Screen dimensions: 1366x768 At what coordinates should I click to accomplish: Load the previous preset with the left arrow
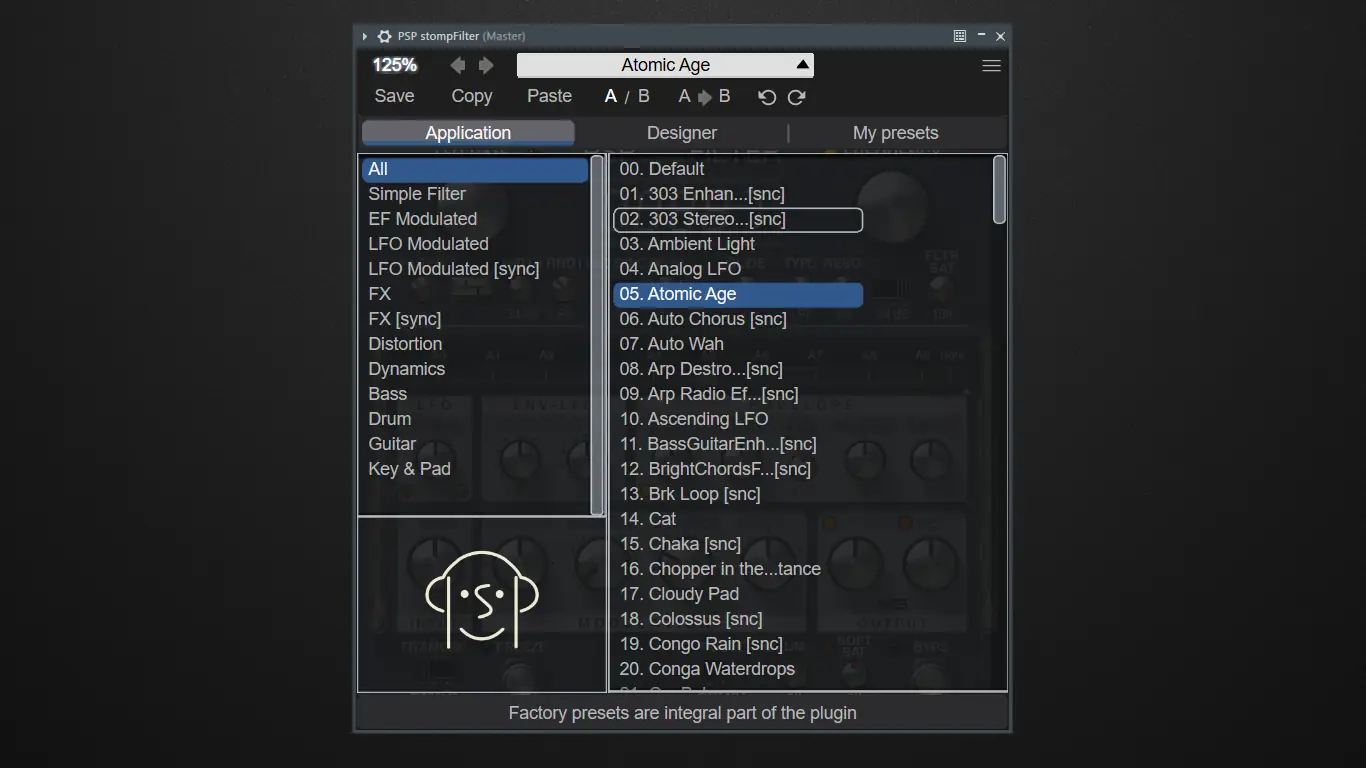(457, 65)
